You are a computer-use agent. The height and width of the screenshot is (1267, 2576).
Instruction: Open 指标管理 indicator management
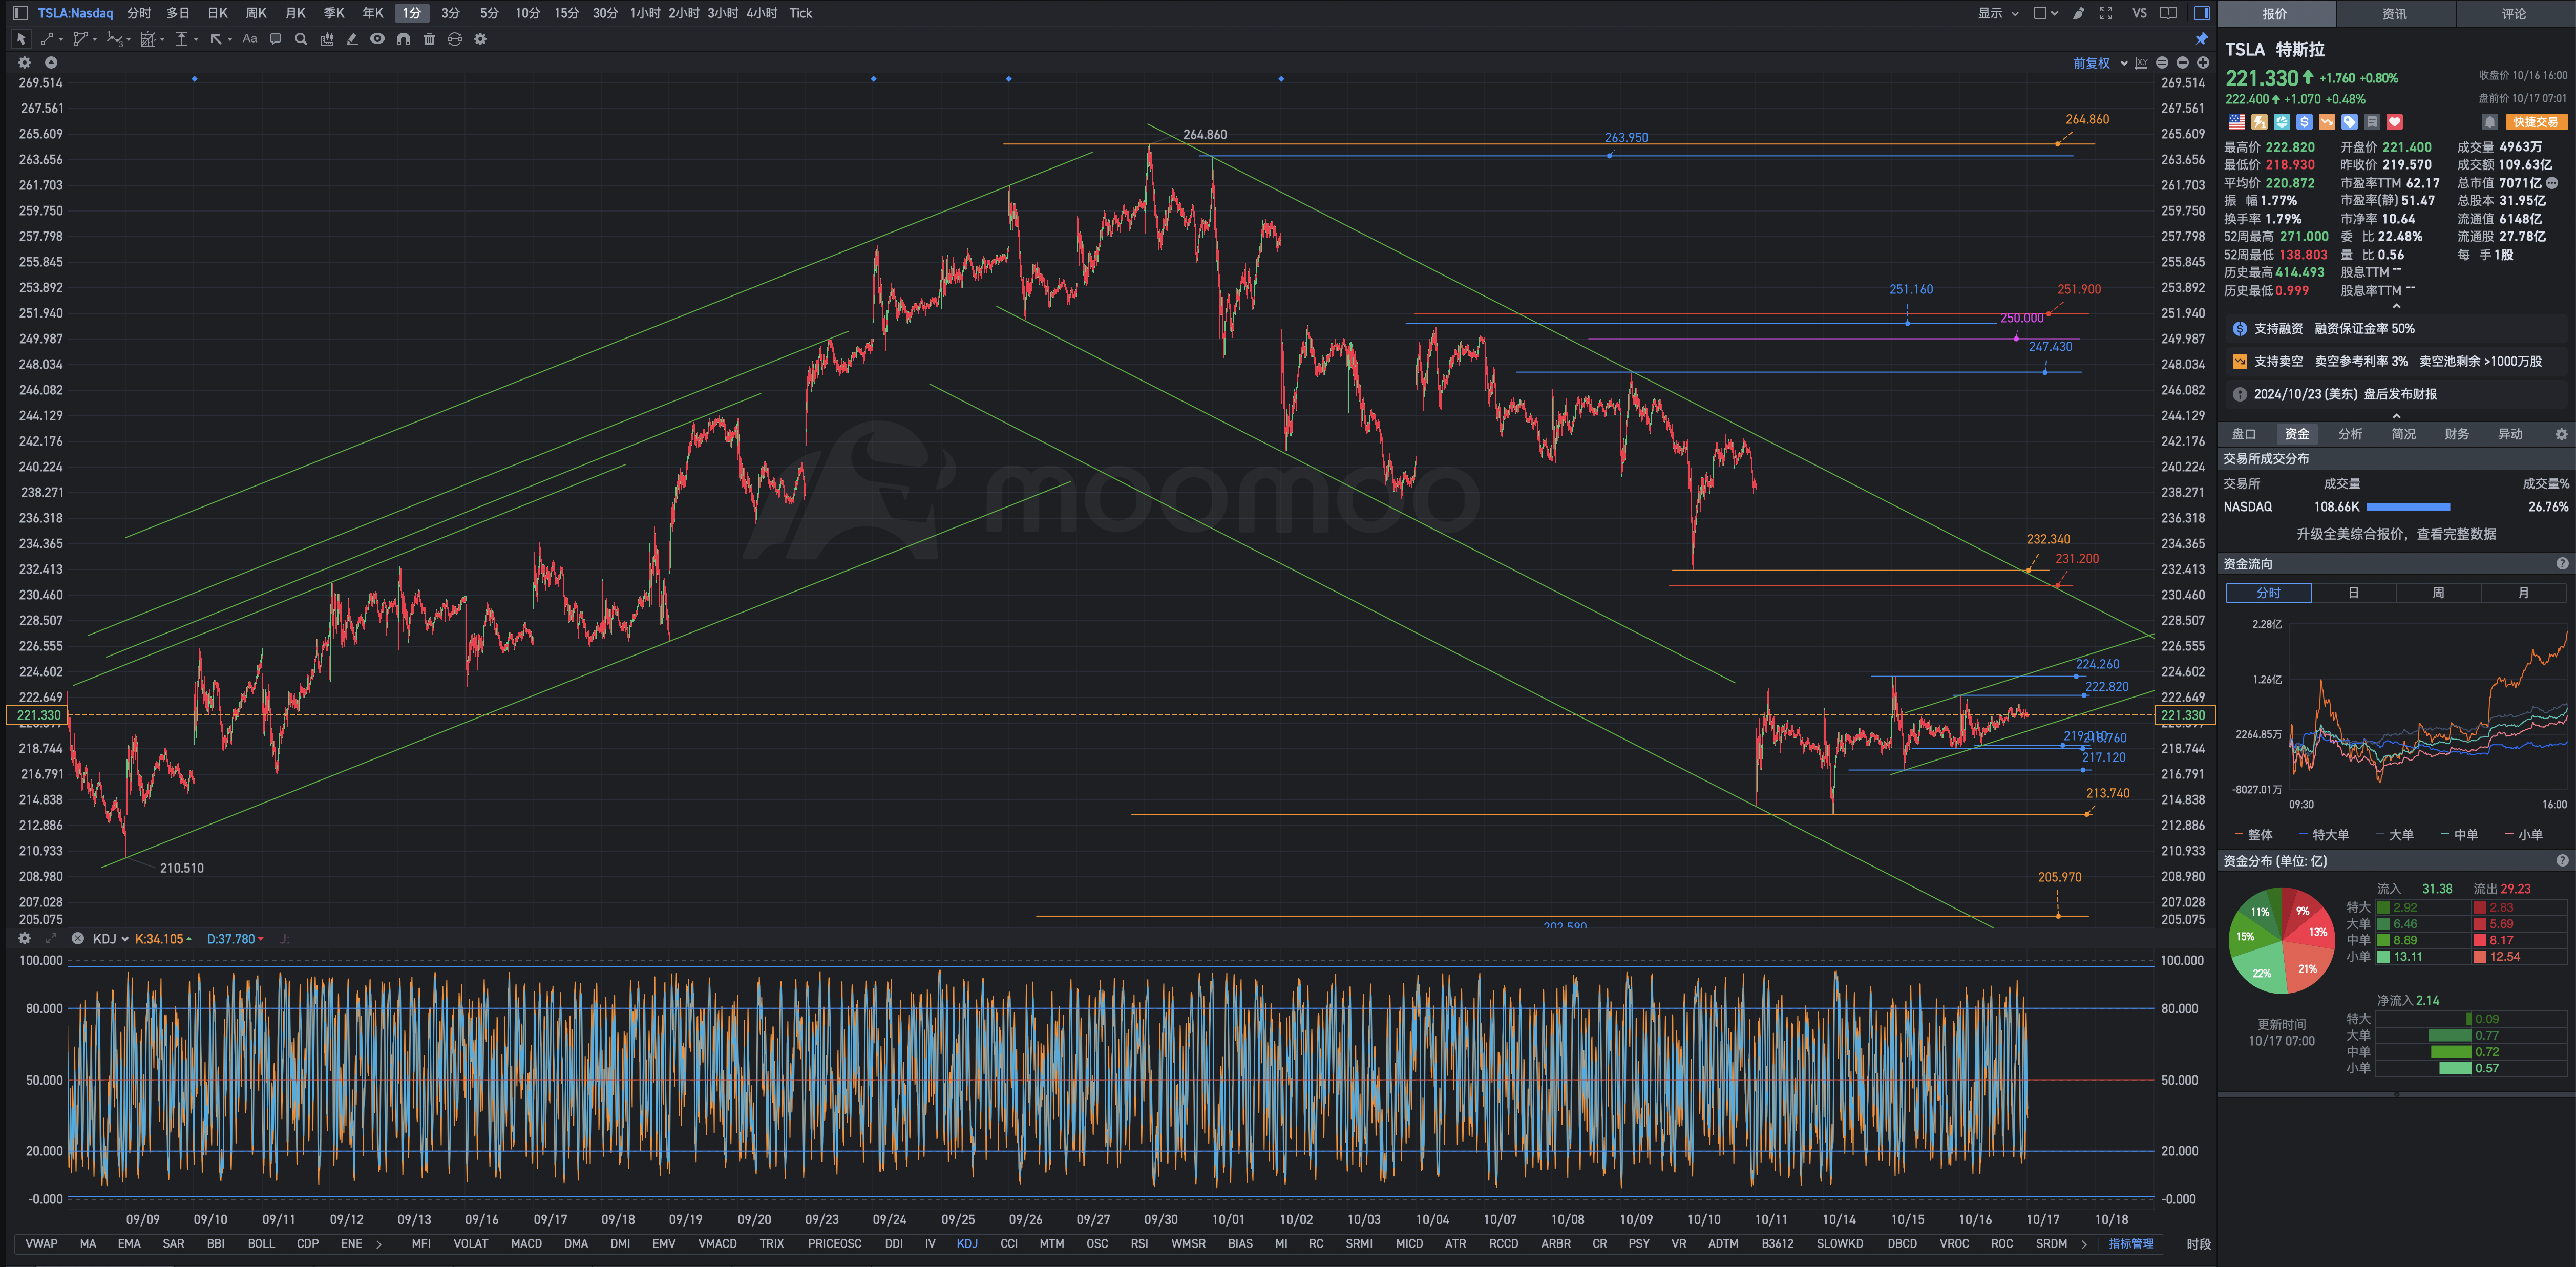click(x=2131, y=1244)
